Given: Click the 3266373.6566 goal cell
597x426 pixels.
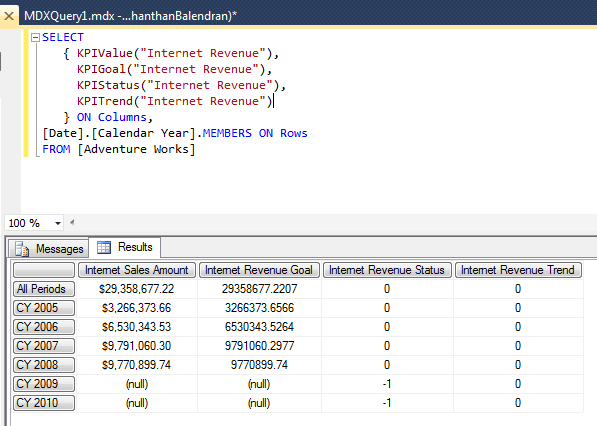Looking at the screenshot, I should coord(259,308).
